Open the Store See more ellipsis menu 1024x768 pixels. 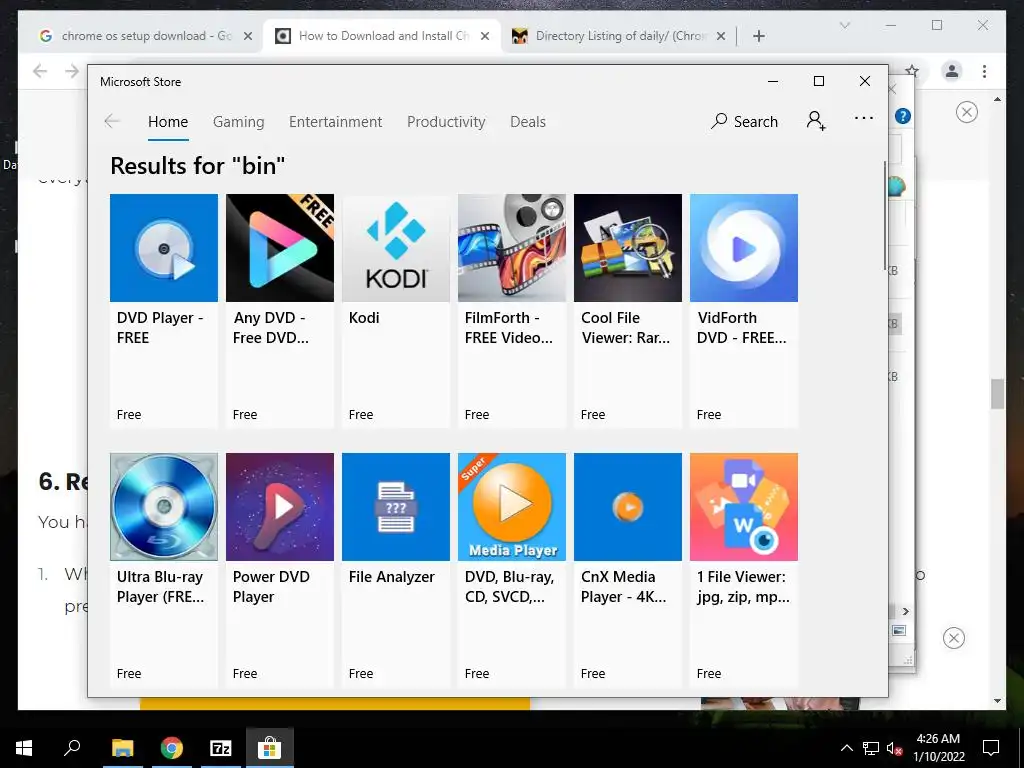click(863, 118)
